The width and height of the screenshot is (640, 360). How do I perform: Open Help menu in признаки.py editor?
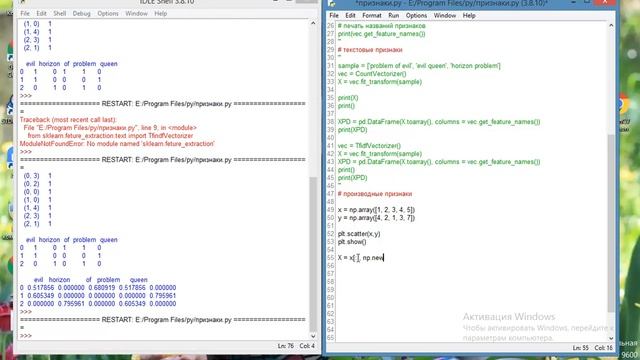pos(469,16)
